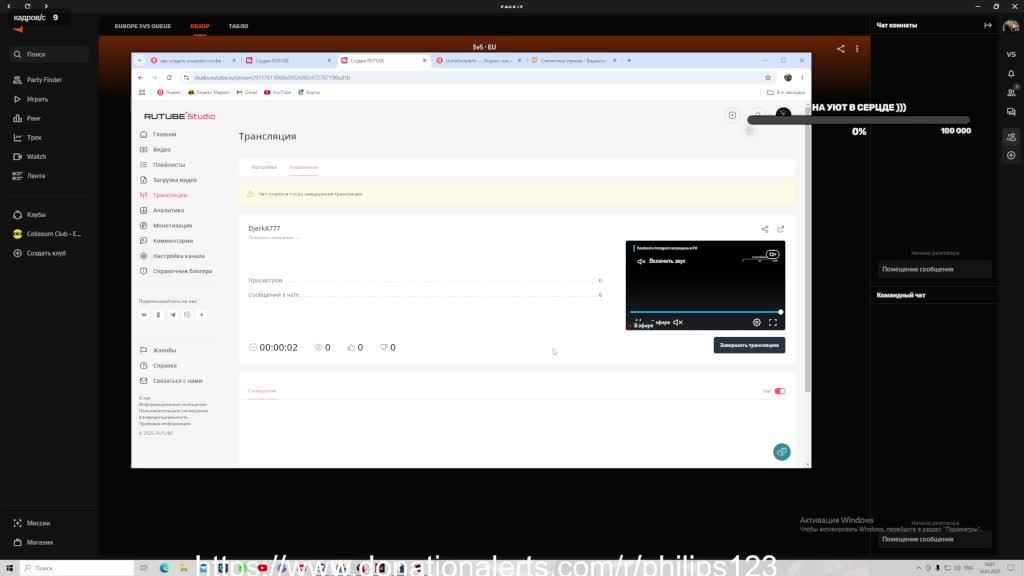
Task: Click the RUTUBE add video icon
Action: 732,116
